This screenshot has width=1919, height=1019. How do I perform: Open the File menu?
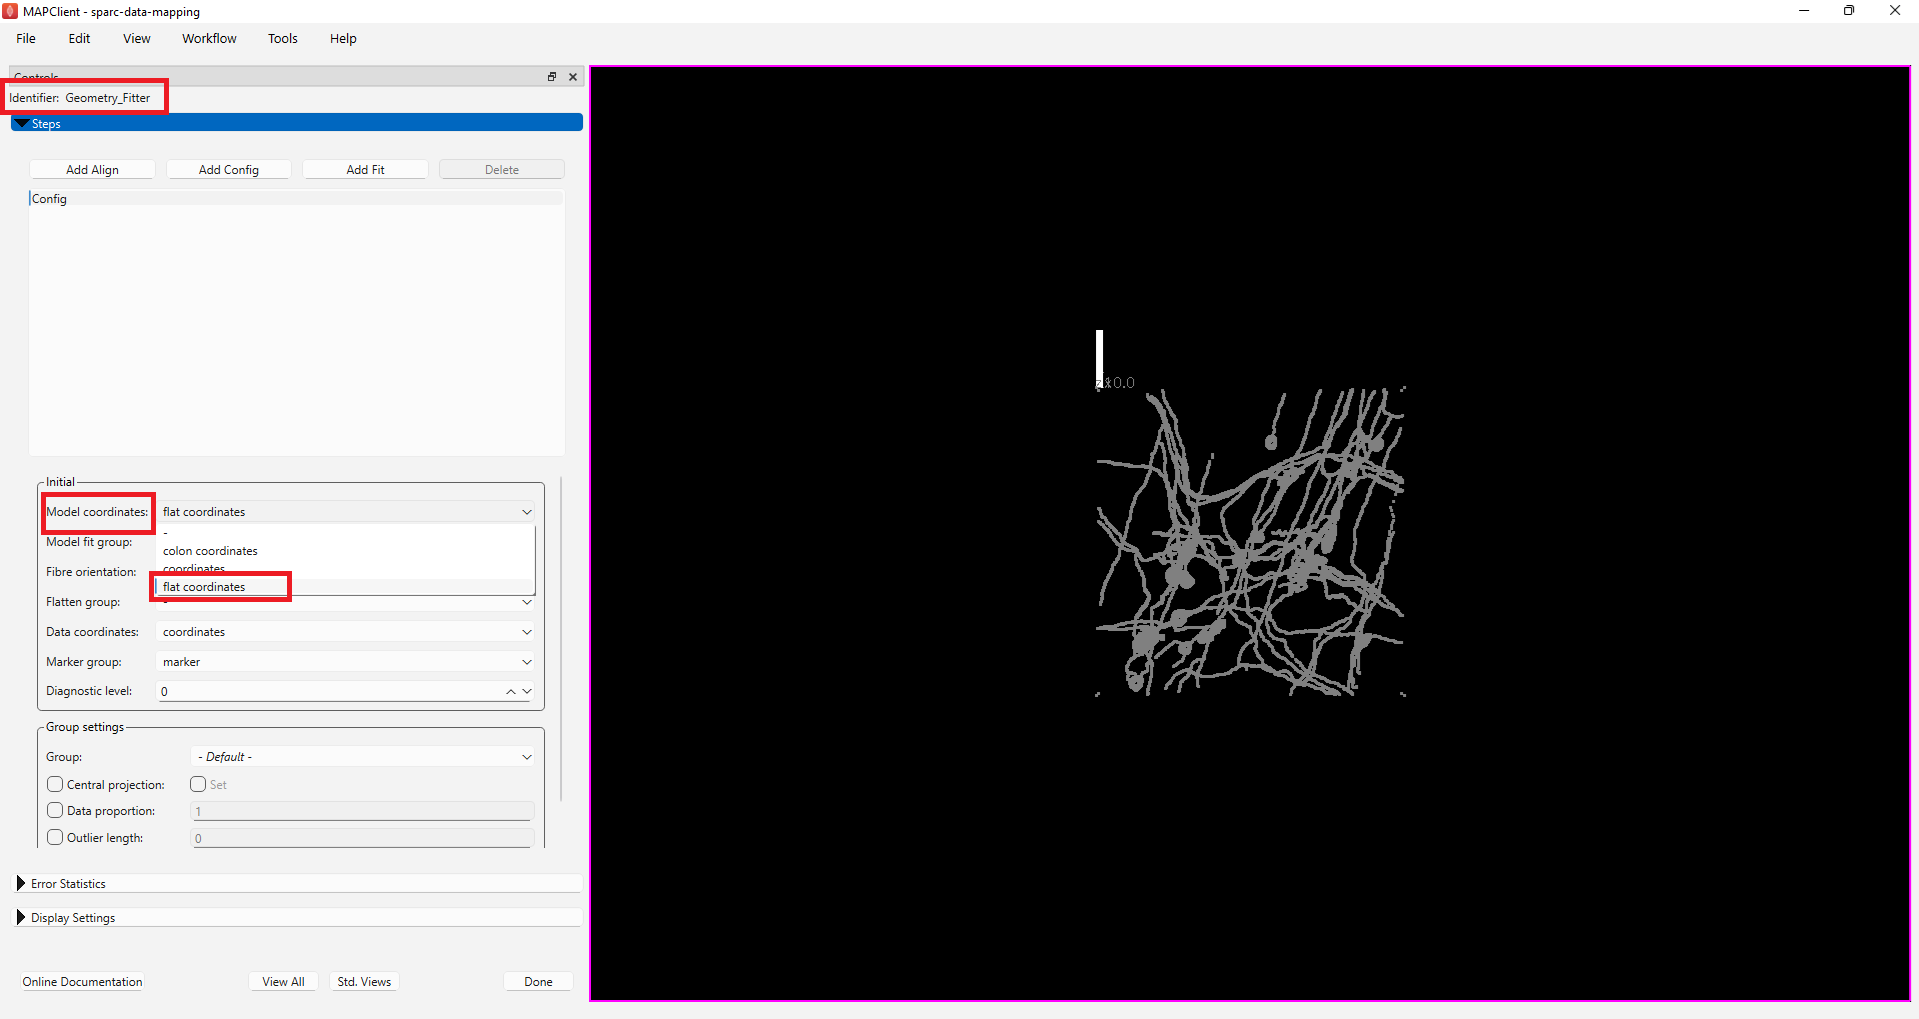pos(26,39)
